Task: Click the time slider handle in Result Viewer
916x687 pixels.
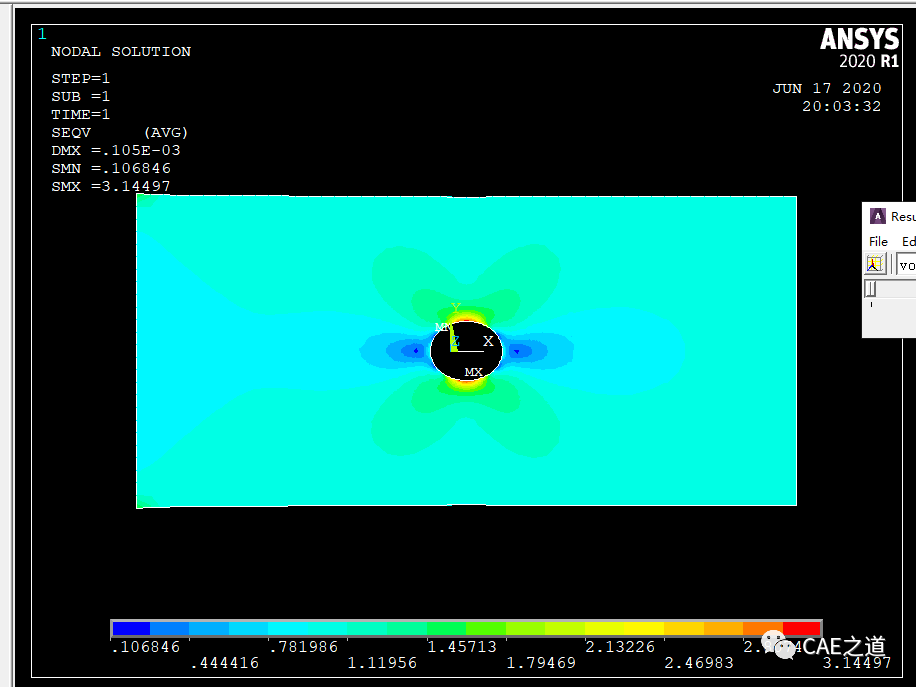Action: pyautogui.click(x=871, y=288)
